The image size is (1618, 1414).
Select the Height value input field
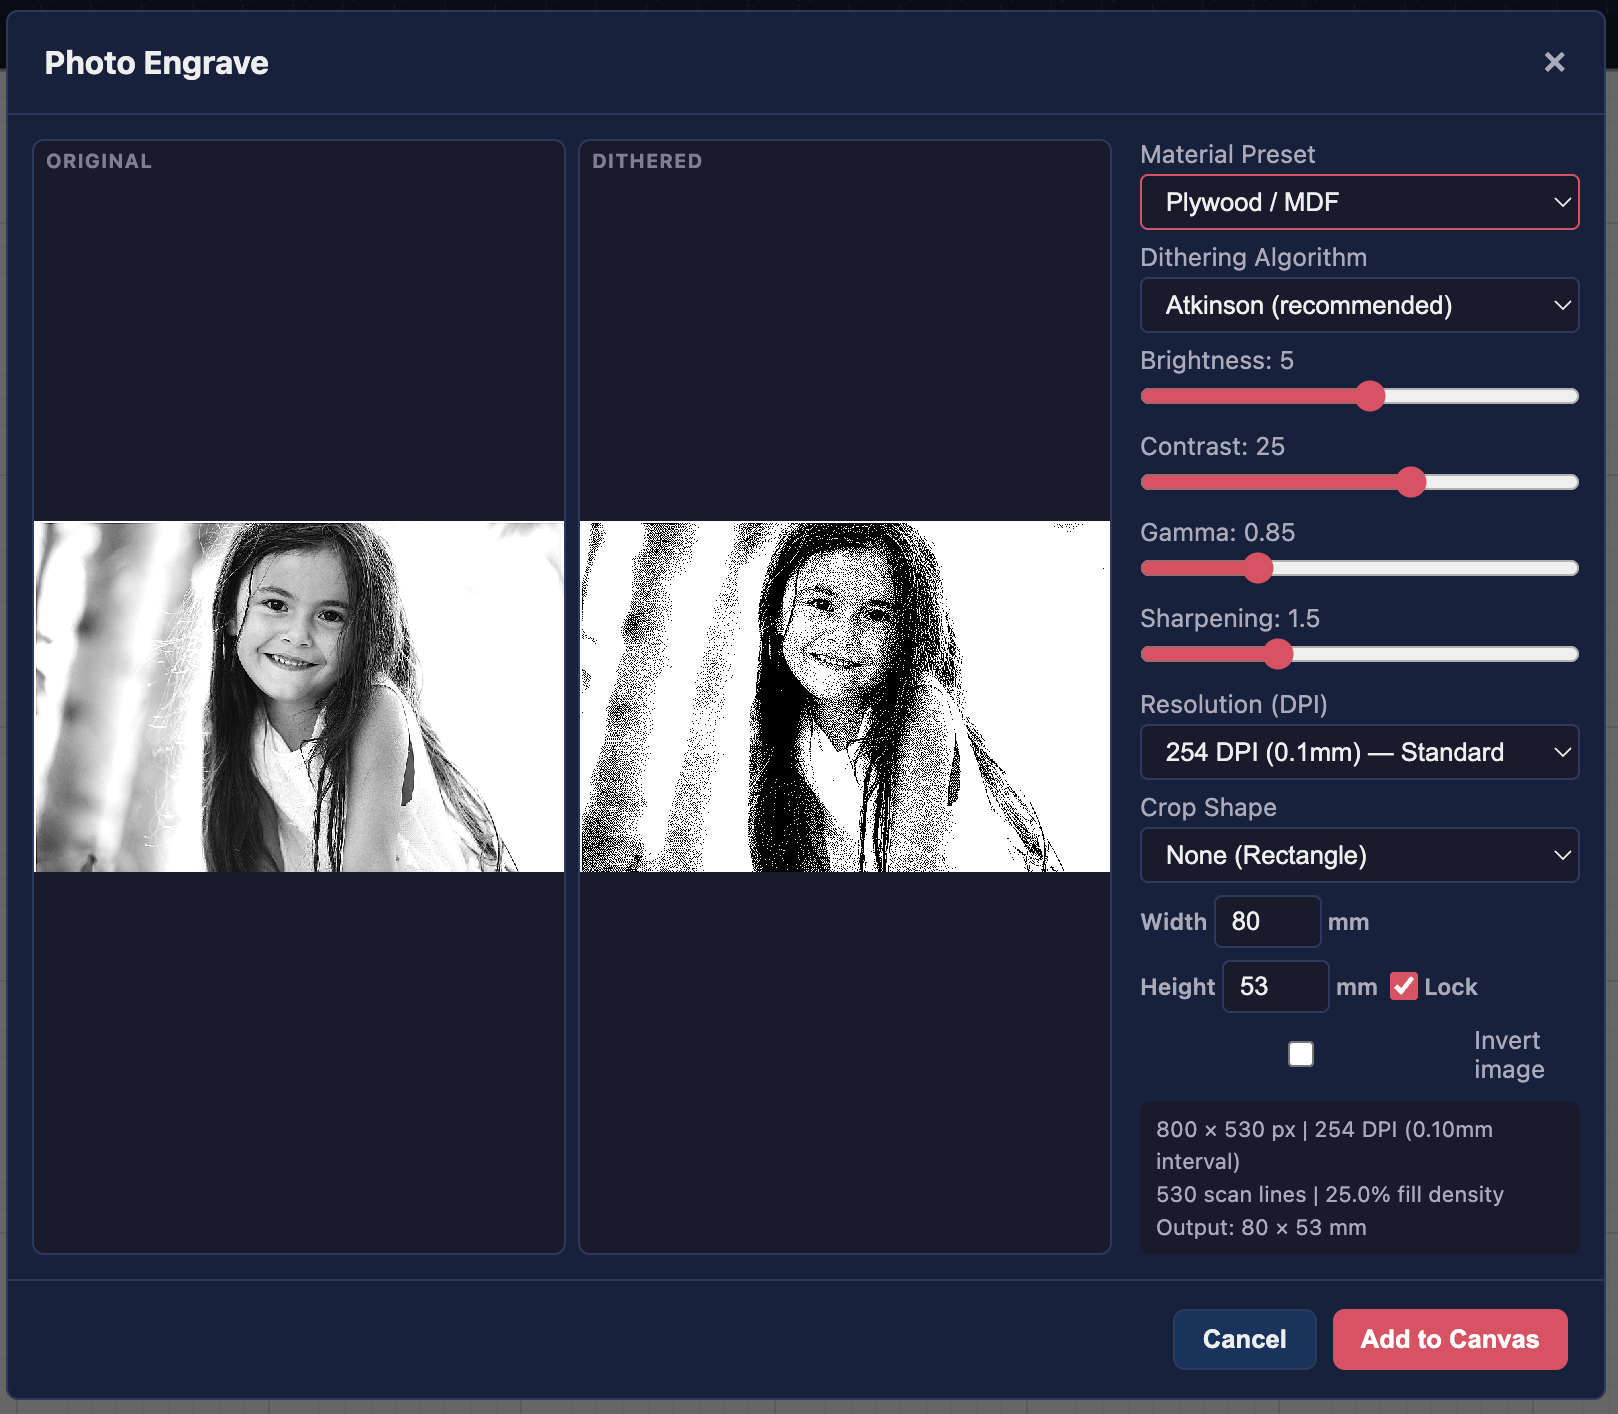tap(1274, 986)
